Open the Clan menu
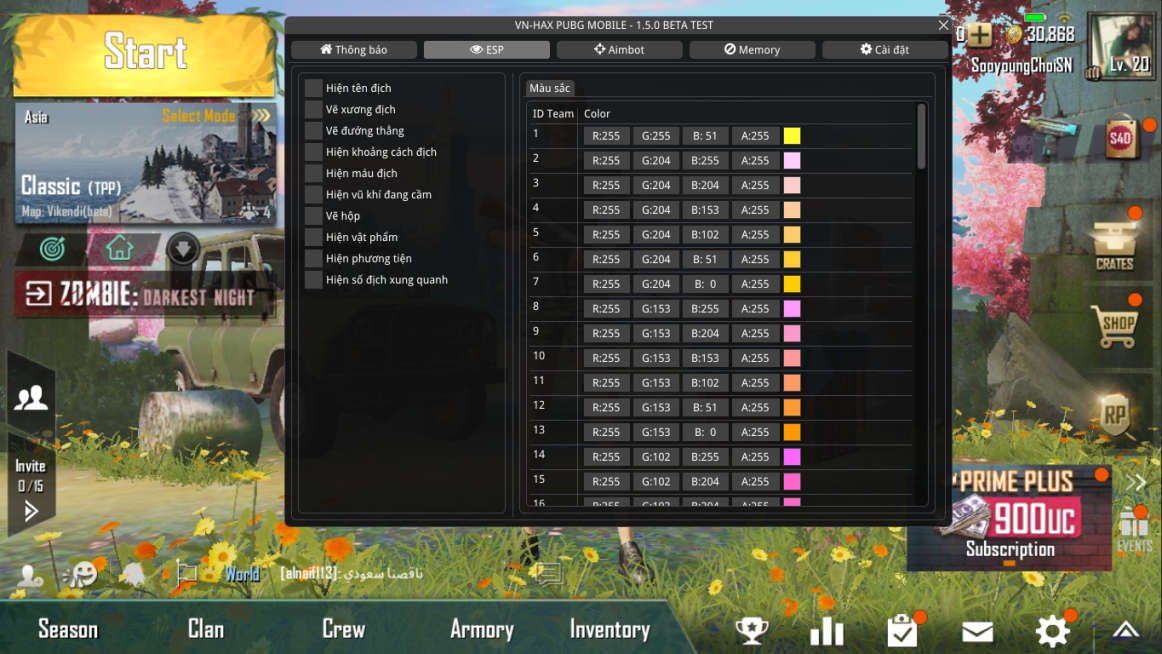The width and height of the screenshot is (1162, 654). [x=205, y=630]
